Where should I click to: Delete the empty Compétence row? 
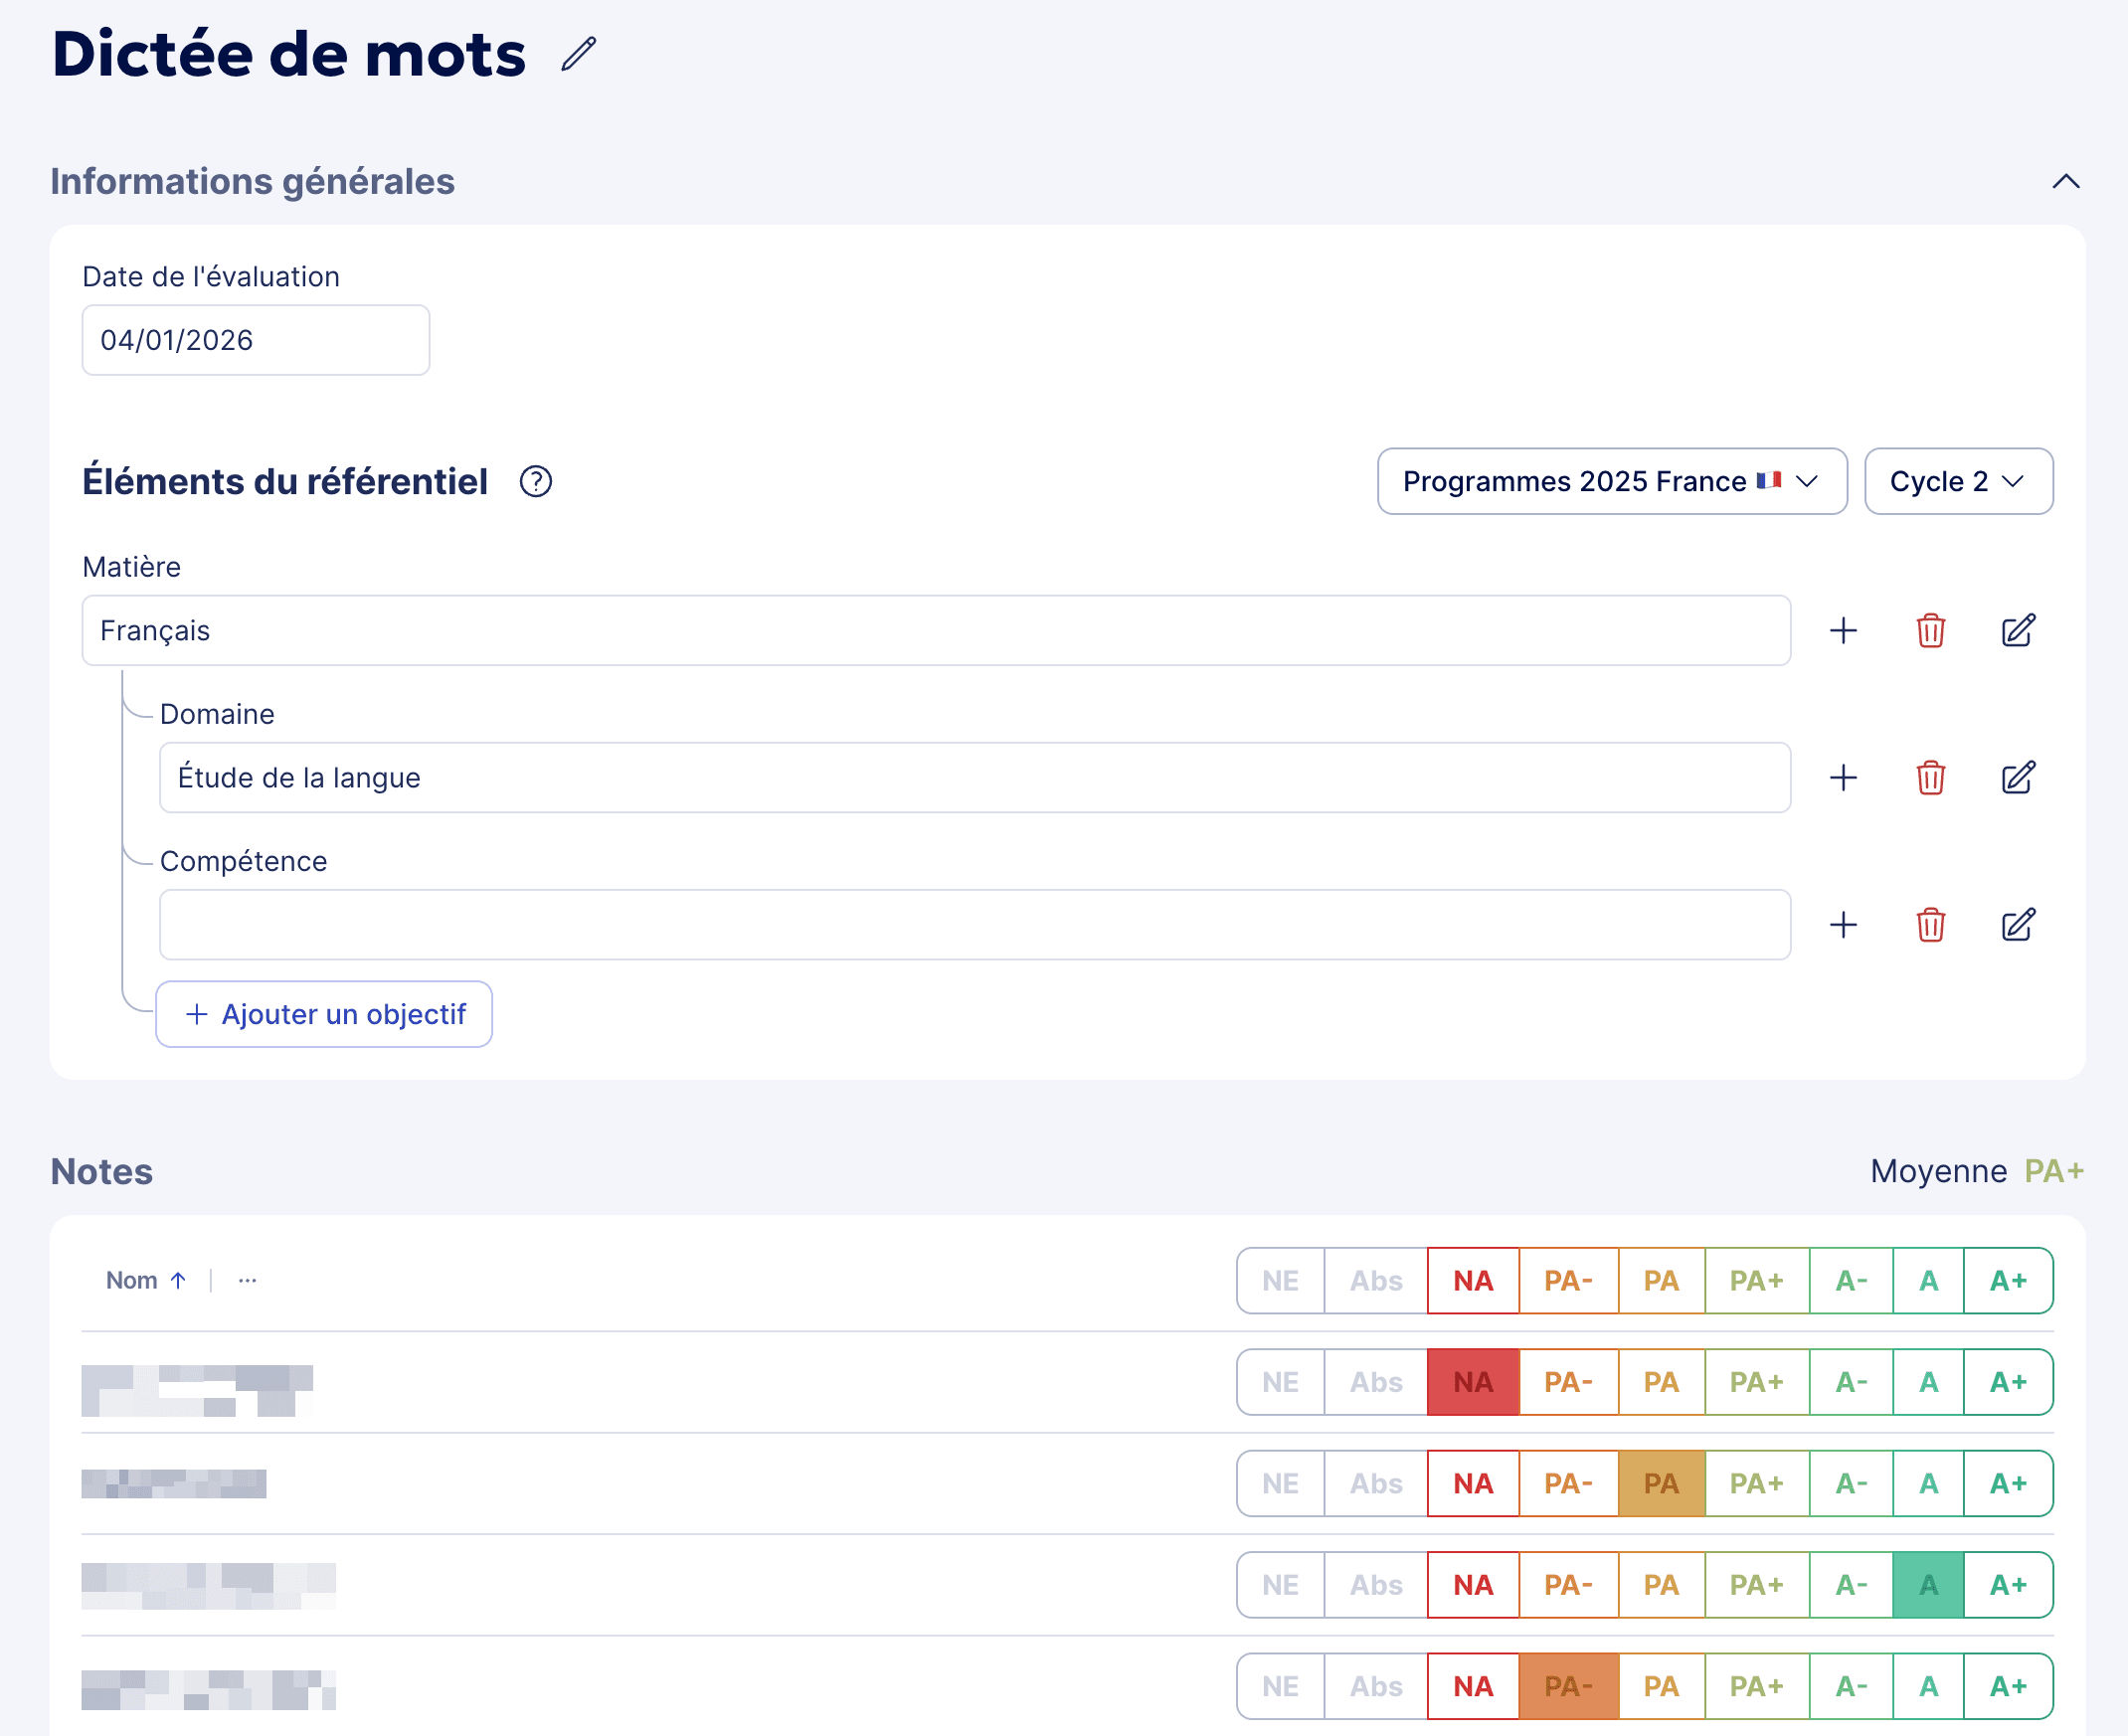click(x=1930, y=925)
